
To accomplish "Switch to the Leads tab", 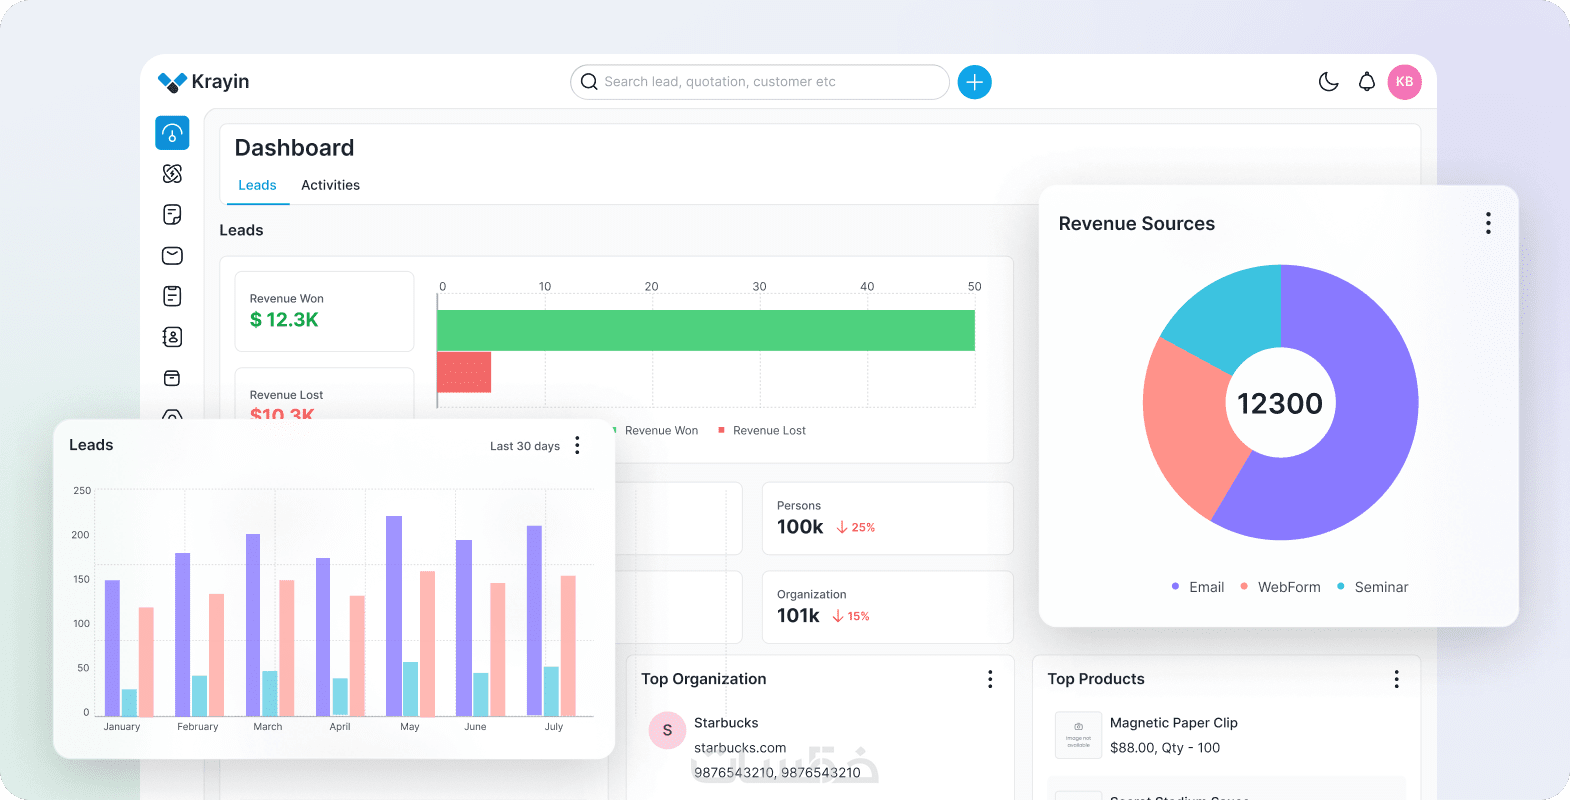I will pyautogui.click(x=257, y=185).
